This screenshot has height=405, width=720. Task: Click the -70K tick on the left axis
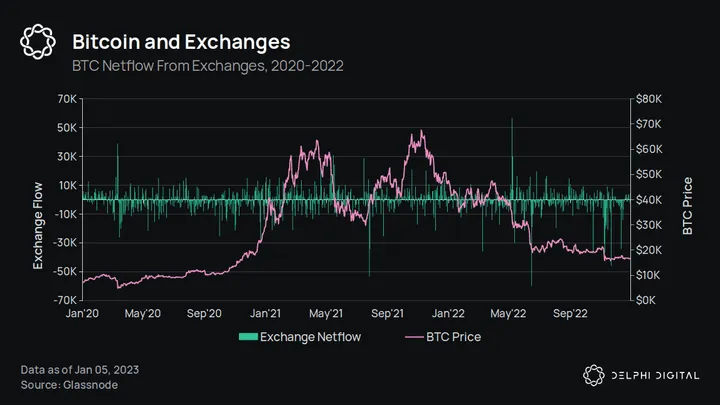66,300
